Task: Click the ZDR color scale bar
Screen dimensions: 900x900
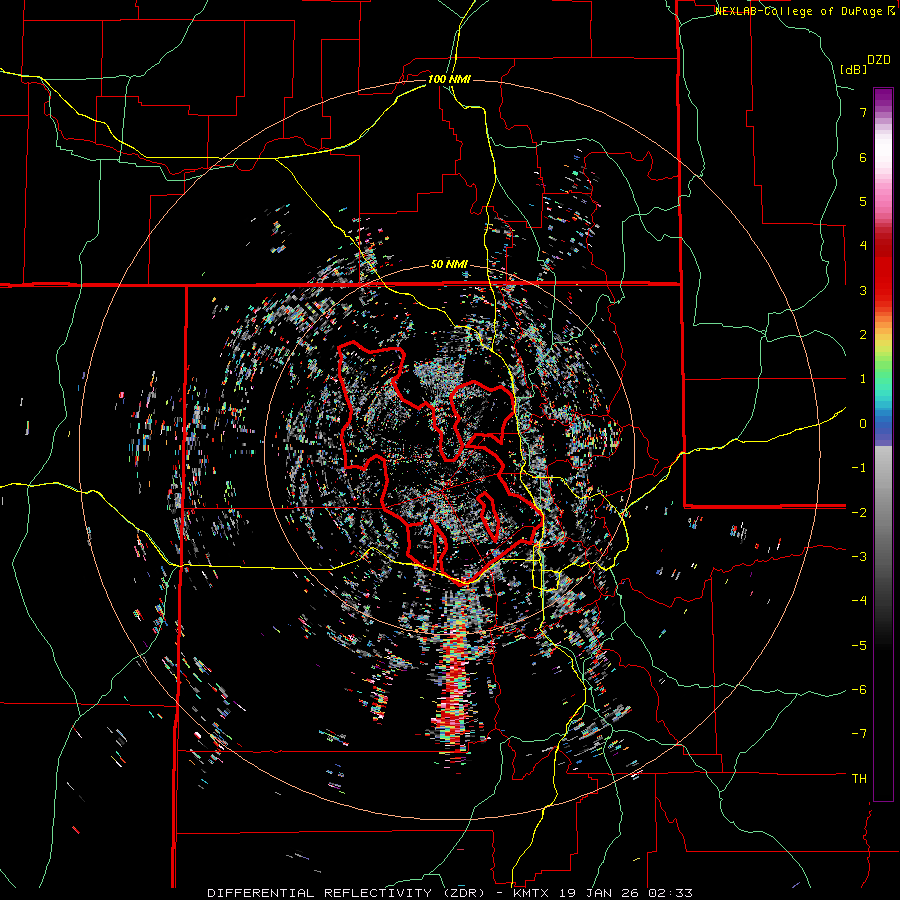Action: tap(883, 444)
